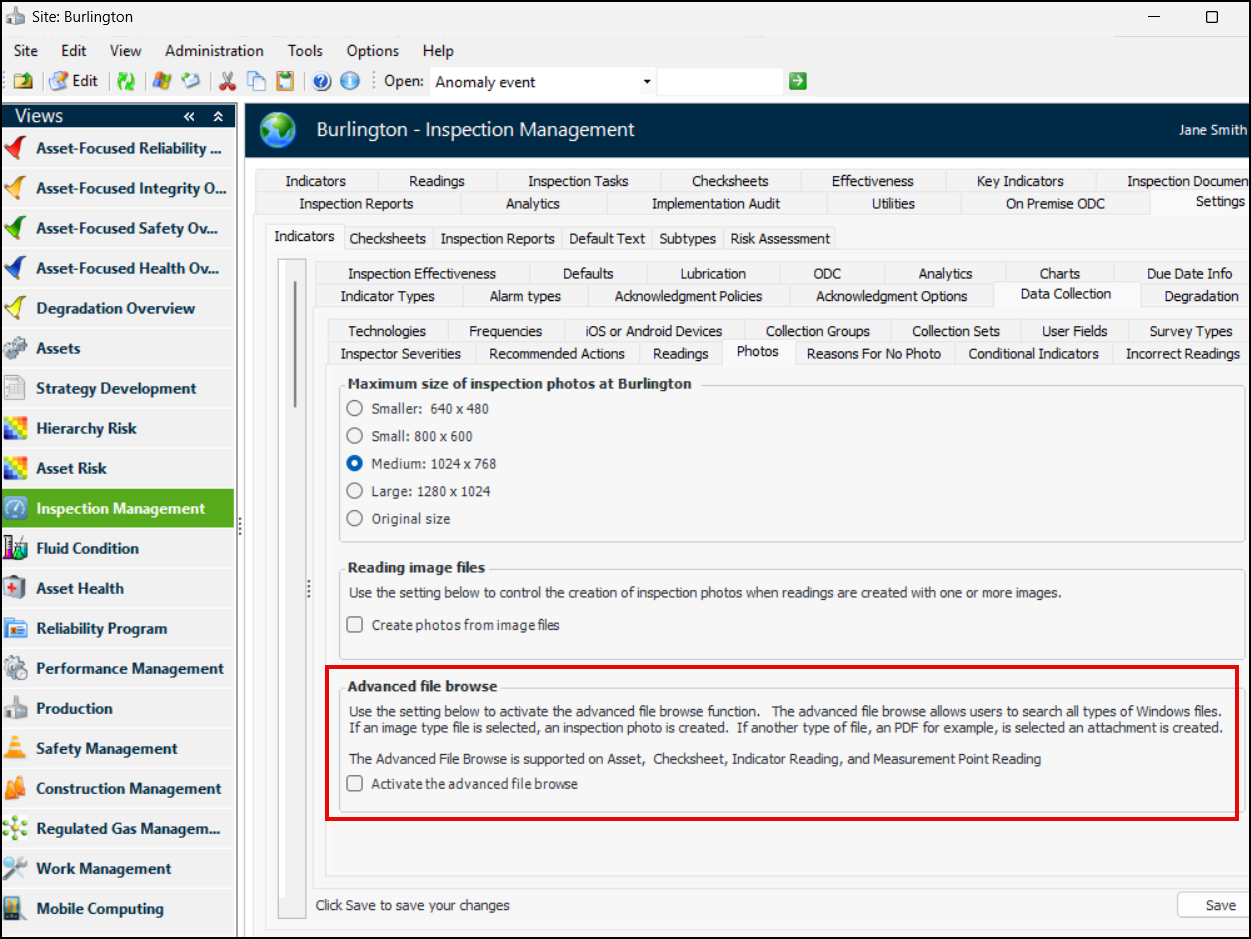Open Asset-Focused Safety view
Image resolution: width=1251 pixels, height=939 pixels.
tap(118, 228)
